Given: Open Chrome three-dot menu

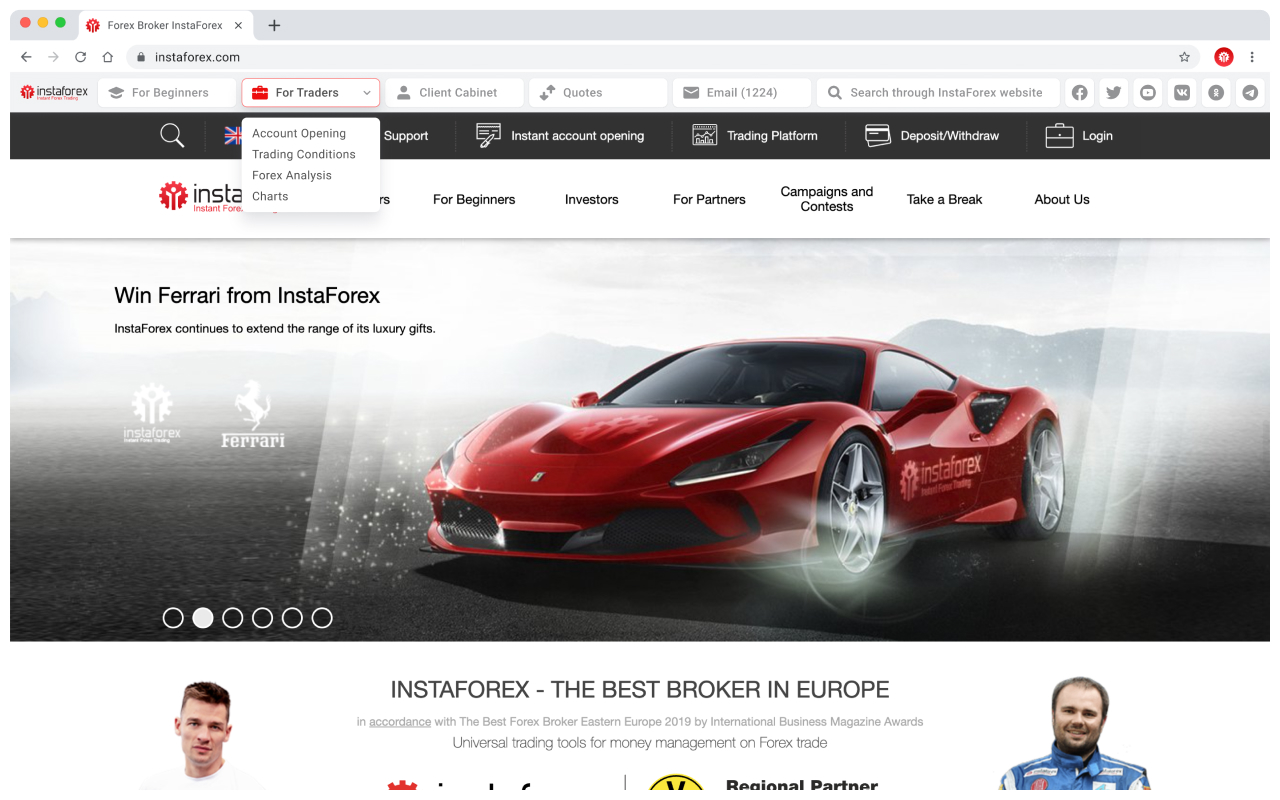Looking at the screenshot, I should (1252, 57).
